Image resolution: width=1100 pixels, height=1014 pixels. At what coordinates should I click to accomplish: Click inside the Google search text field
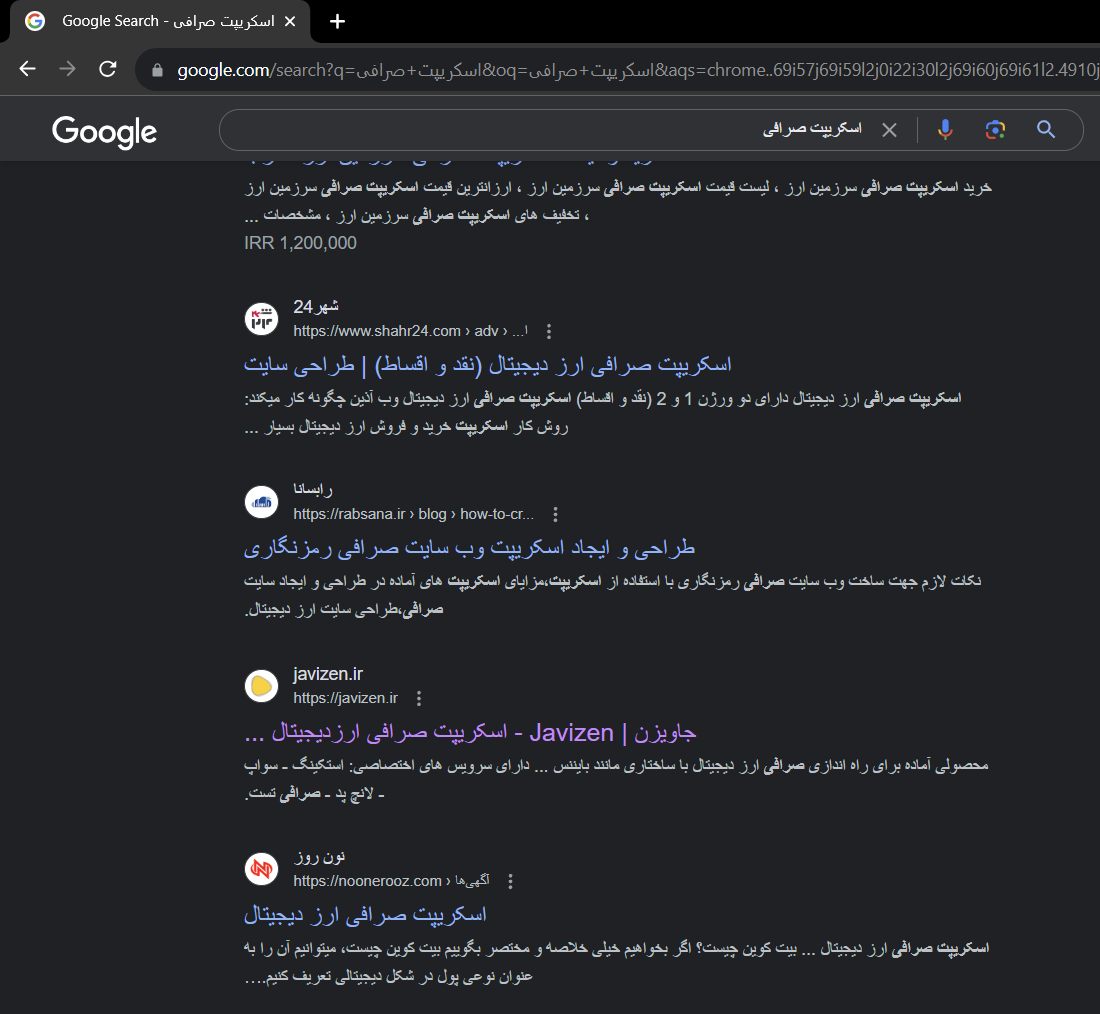(x=547, y=130)
